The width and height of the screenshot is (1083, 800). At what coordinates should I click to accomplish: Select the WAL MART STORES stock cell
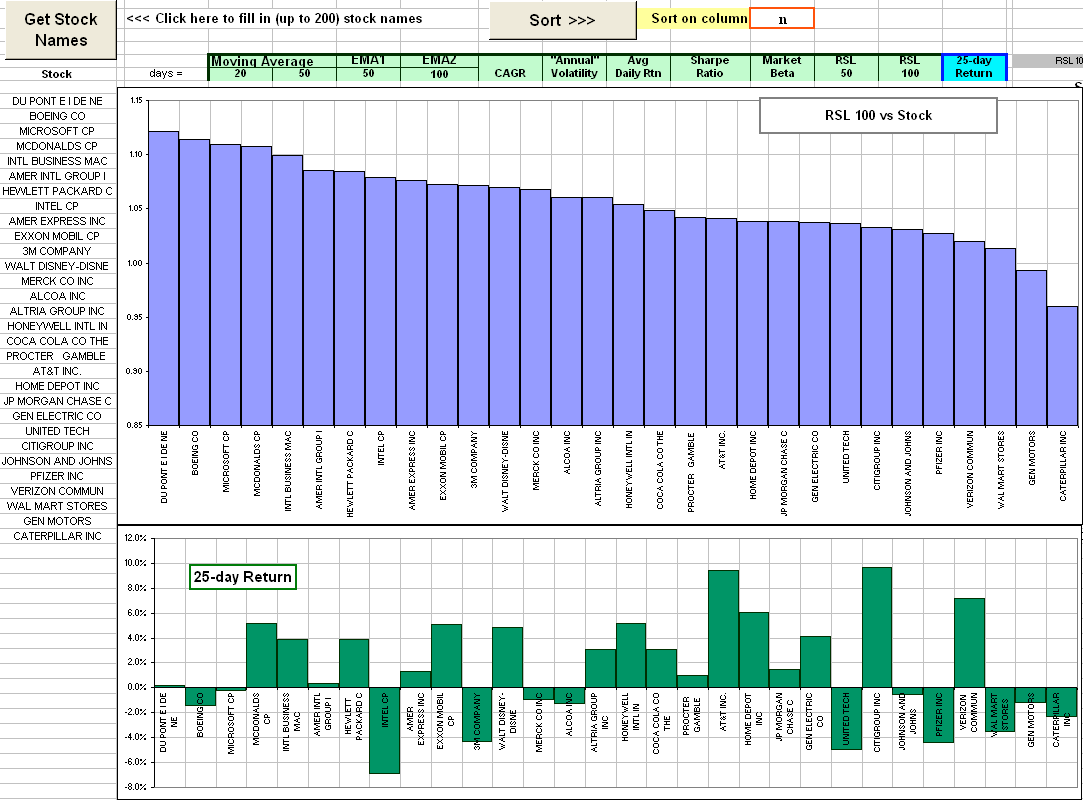tap(57, 506)
